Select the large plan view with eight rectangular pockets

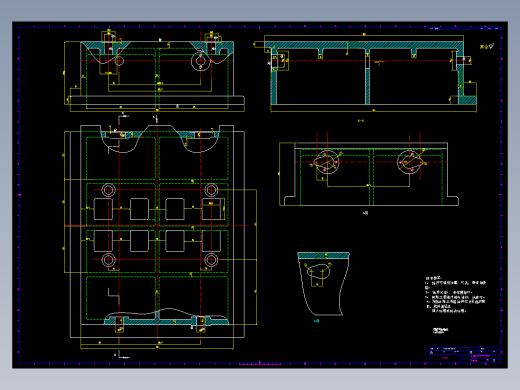point(160,236)
